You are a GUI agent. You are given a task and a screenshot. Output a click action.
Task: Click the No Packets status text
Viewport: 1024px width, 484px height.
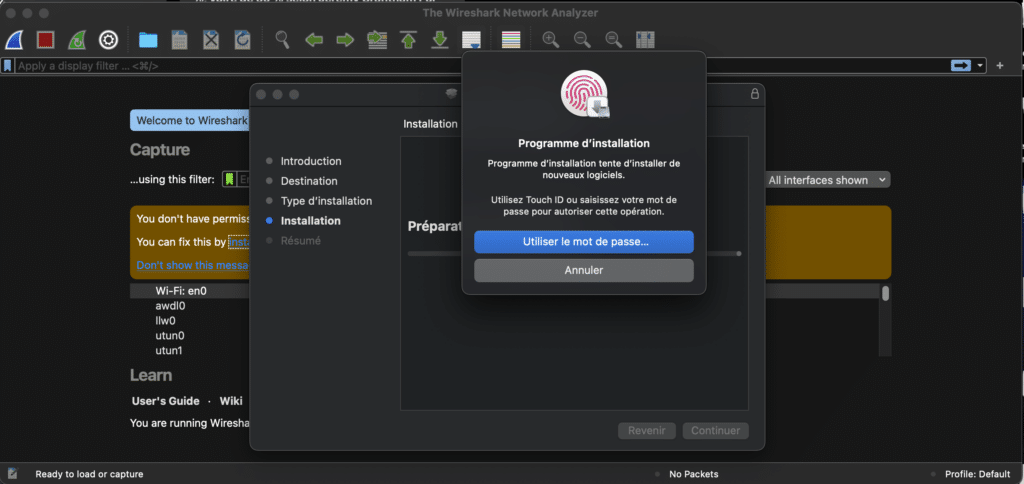pyautogui.click(x=694, y=474)
